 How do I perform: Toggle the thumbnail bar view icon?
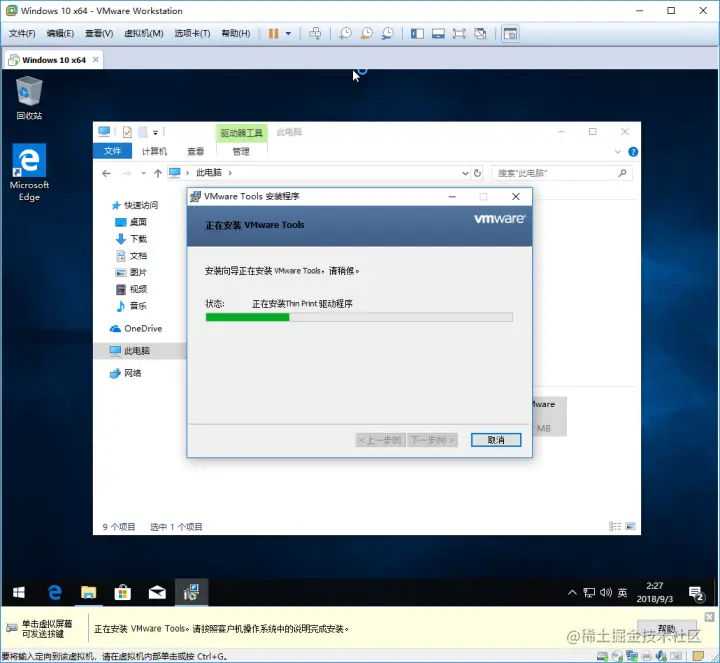[x=438, y=34]
